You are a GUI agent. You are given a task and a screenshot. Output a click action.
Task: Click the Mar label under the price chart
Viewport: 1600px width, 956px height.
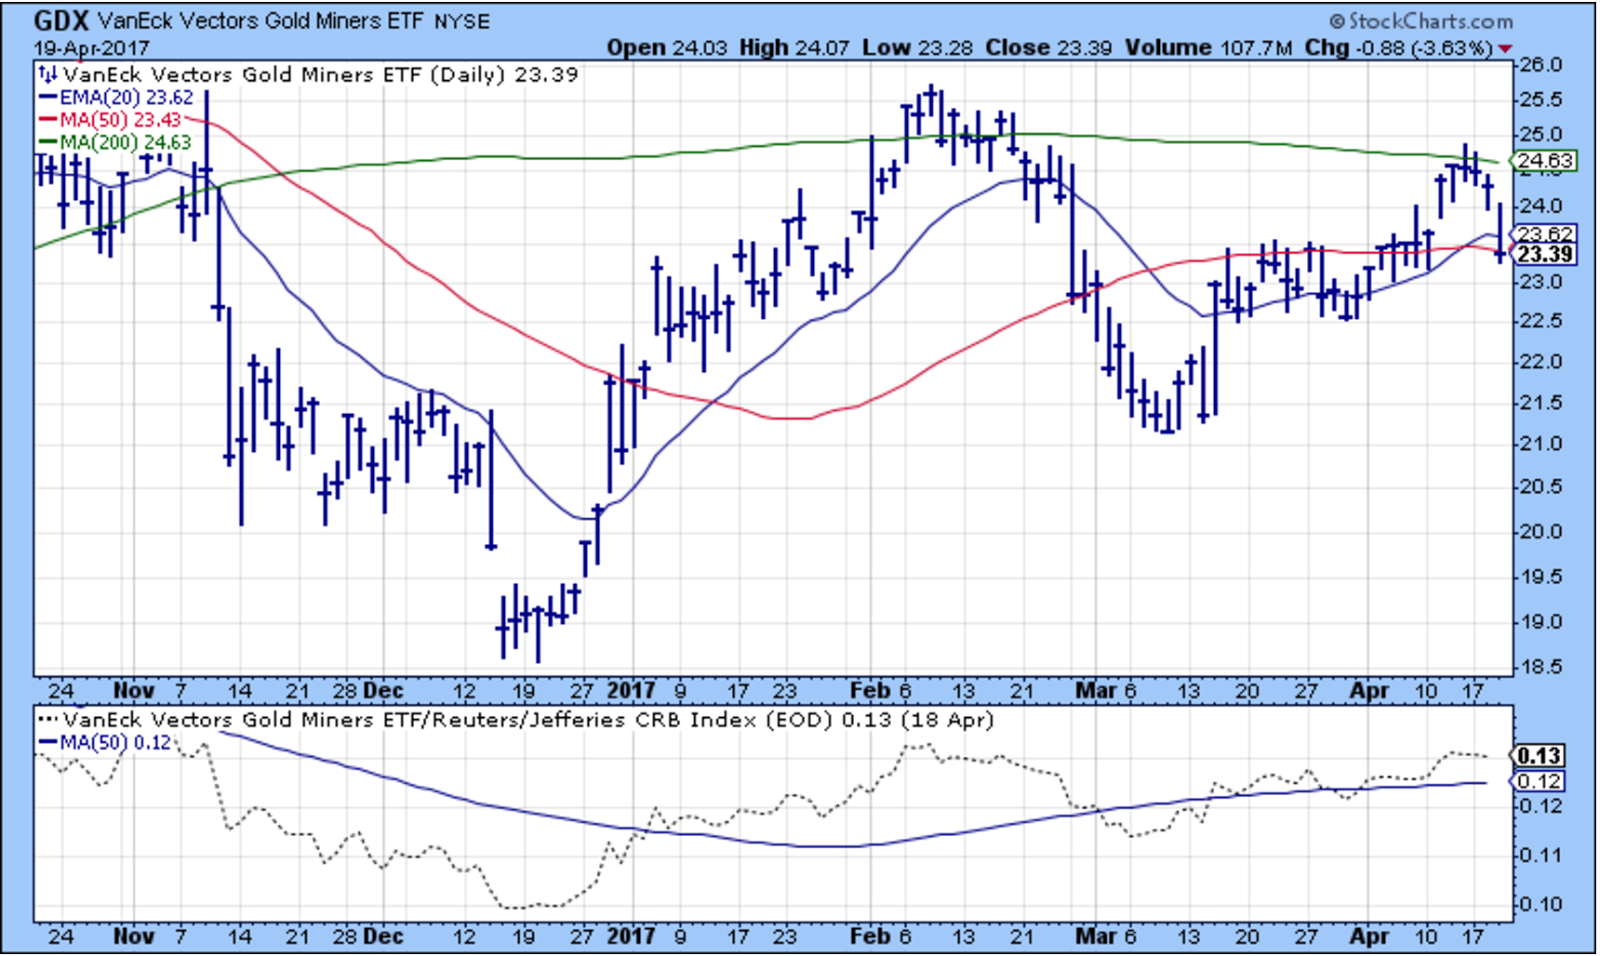(1095, 691)
